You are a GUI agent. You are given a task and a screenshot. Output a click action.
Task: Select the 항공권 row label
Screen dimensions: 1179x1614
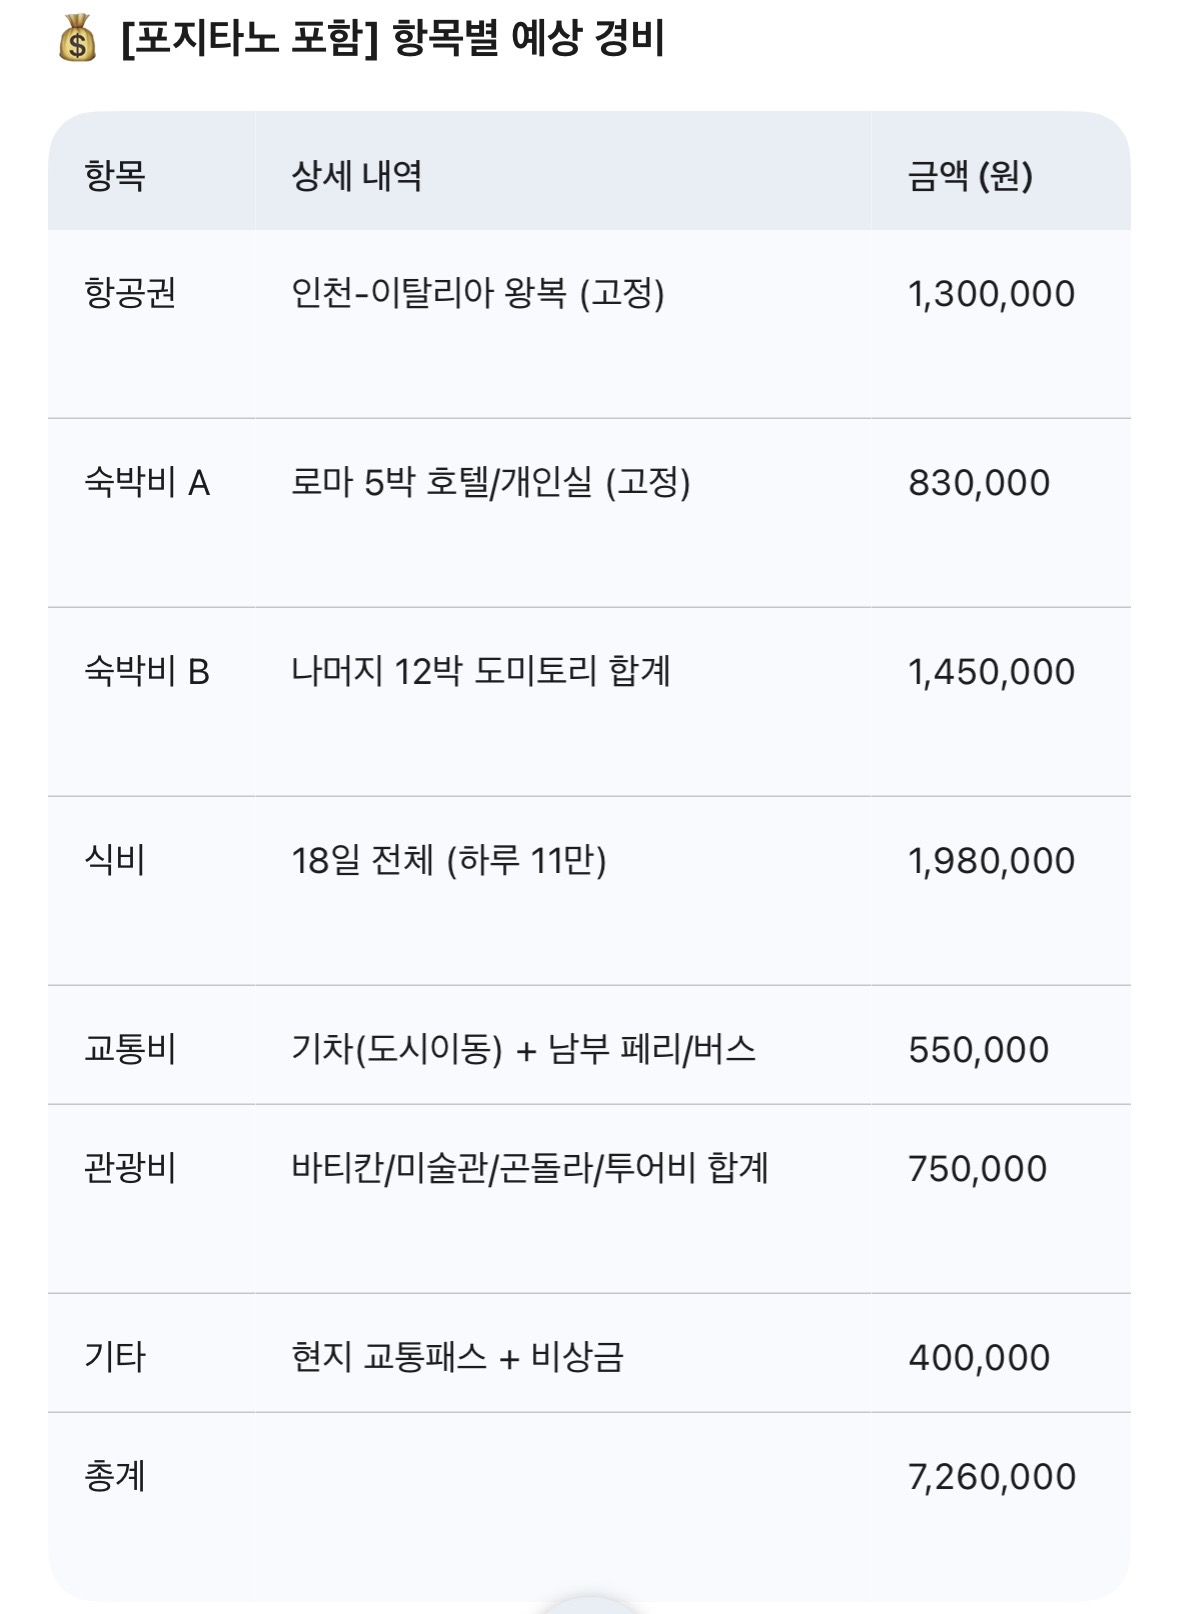tap(130, 294)
